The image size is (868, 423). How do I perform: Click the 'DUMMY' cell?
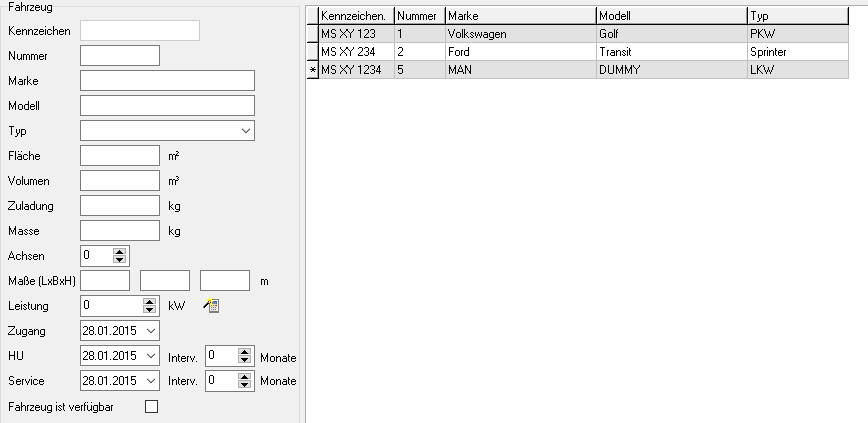tap(672, 70)
